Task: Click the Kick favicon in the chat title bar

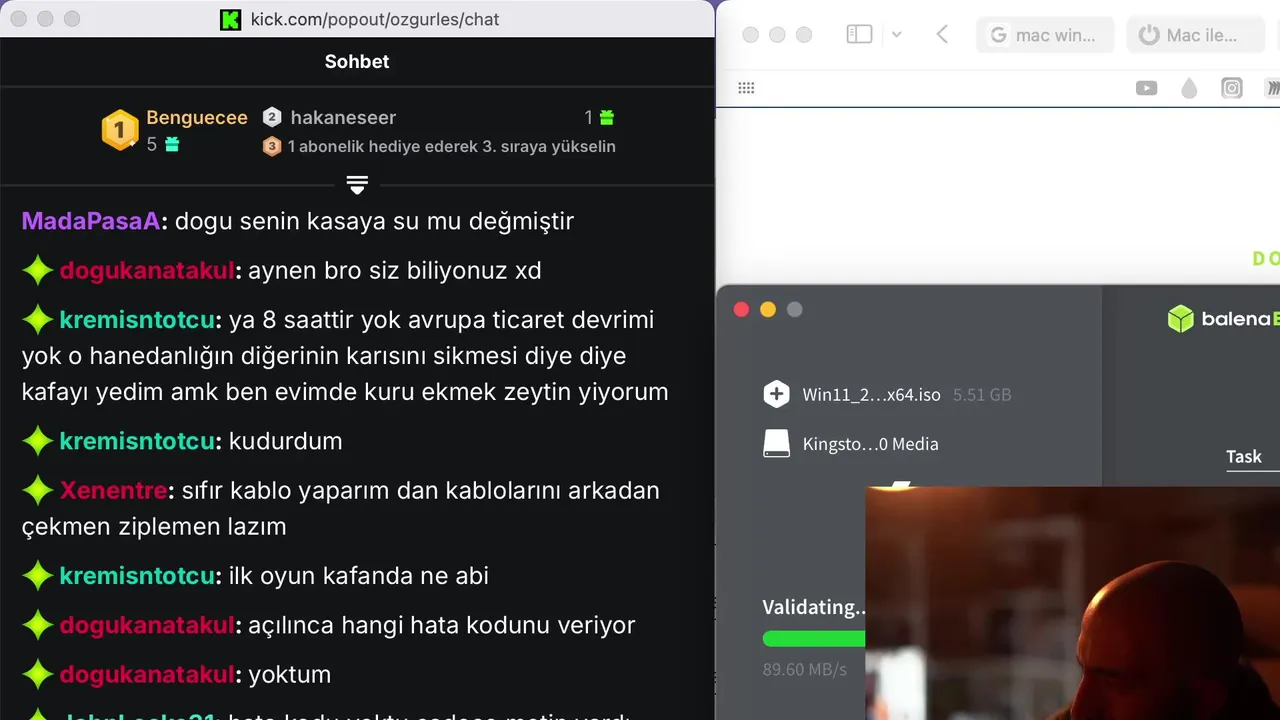Action: (x=231, y=19)
